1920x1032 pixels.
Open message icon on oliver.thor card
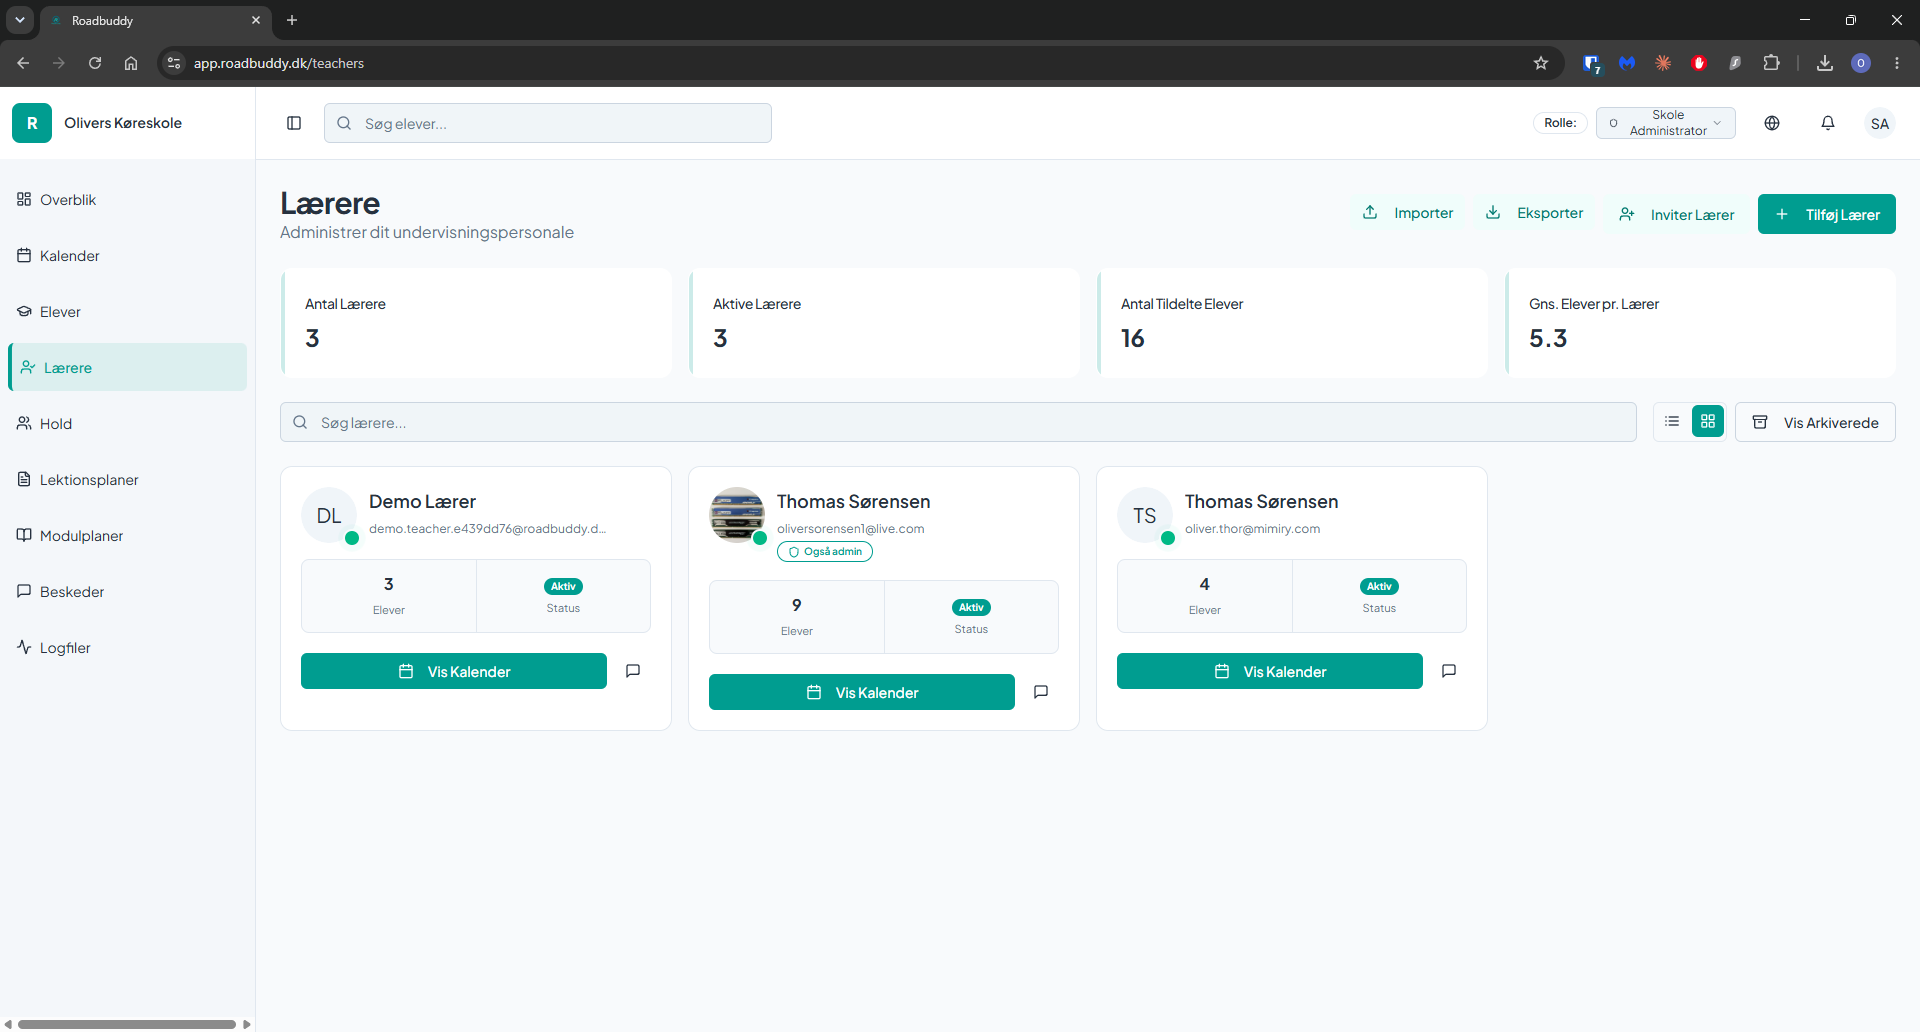click(x=1449, y=671)
